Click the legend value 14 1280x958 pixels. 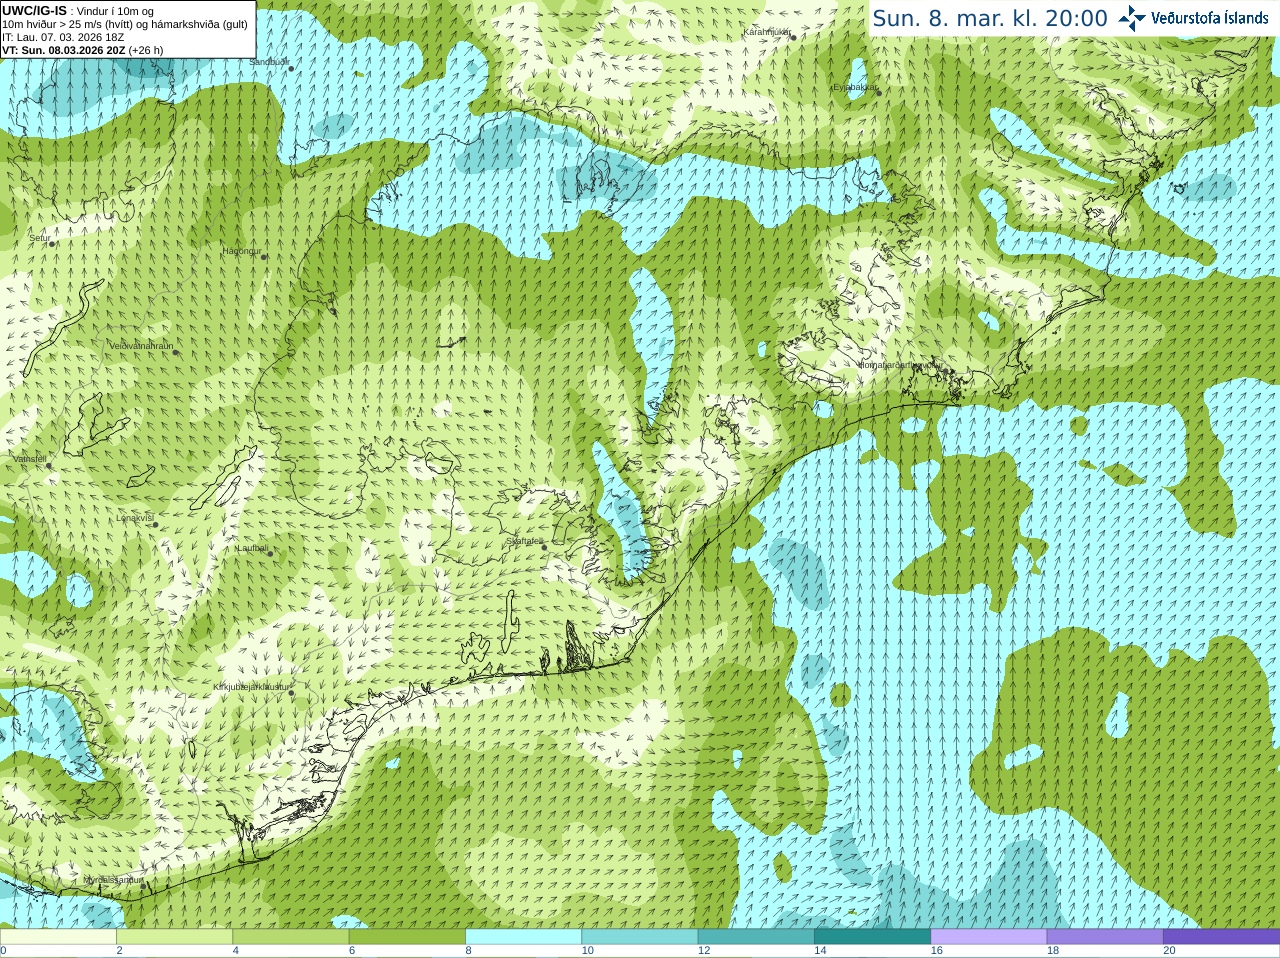tap(820, 951)
